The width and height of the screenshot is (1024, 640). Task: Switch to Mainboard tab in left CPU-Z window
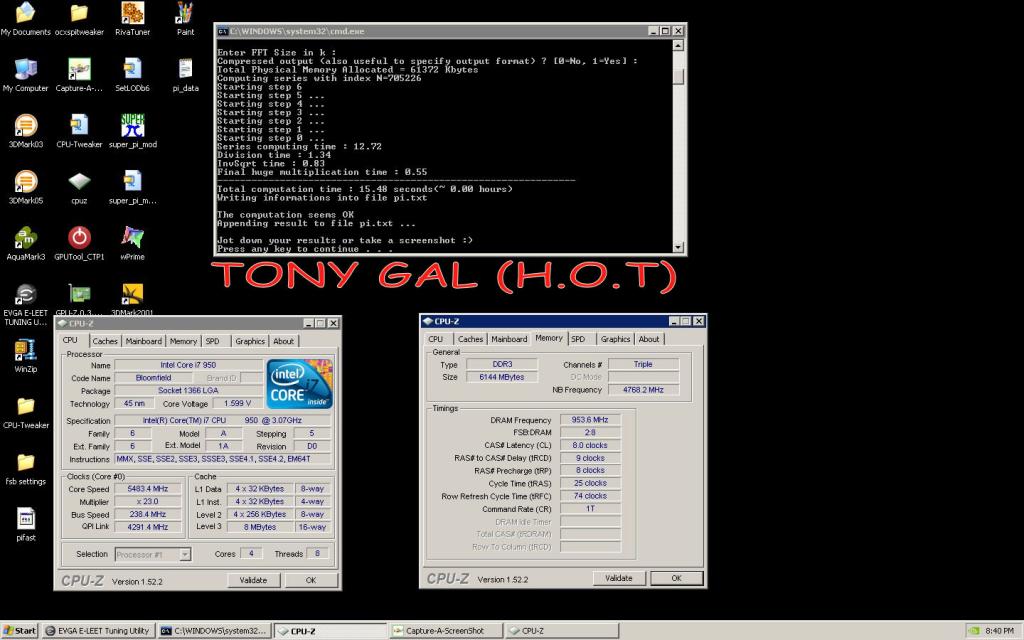144,341
